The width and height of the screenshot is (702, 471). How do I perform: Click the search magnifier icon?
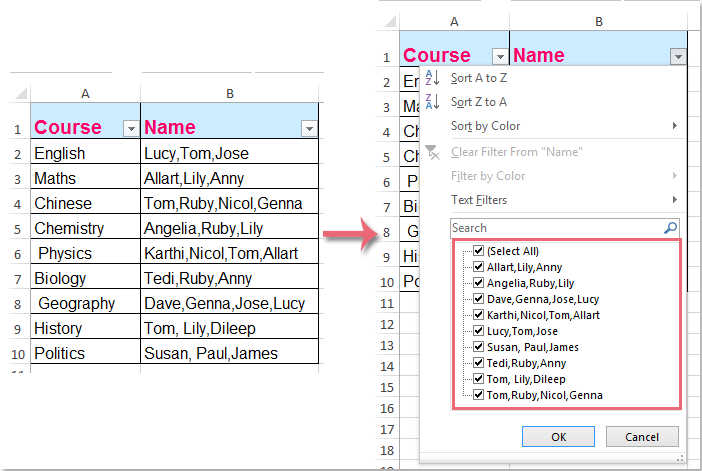(670, 228)
